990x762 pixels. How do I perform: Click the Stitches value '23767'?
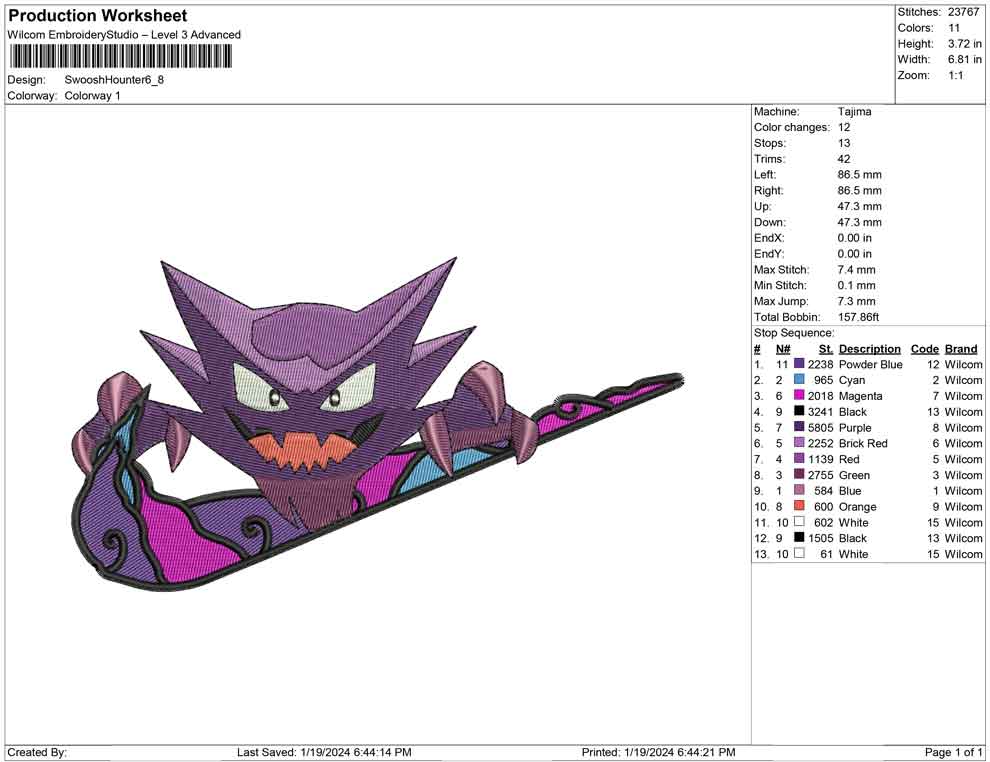(x=962, y=12)
